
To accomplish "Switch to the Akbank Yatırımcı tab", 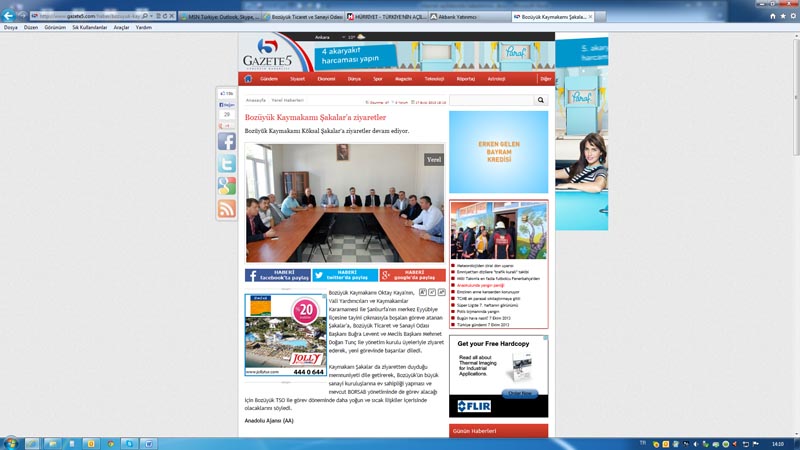I will pos(469,17).
